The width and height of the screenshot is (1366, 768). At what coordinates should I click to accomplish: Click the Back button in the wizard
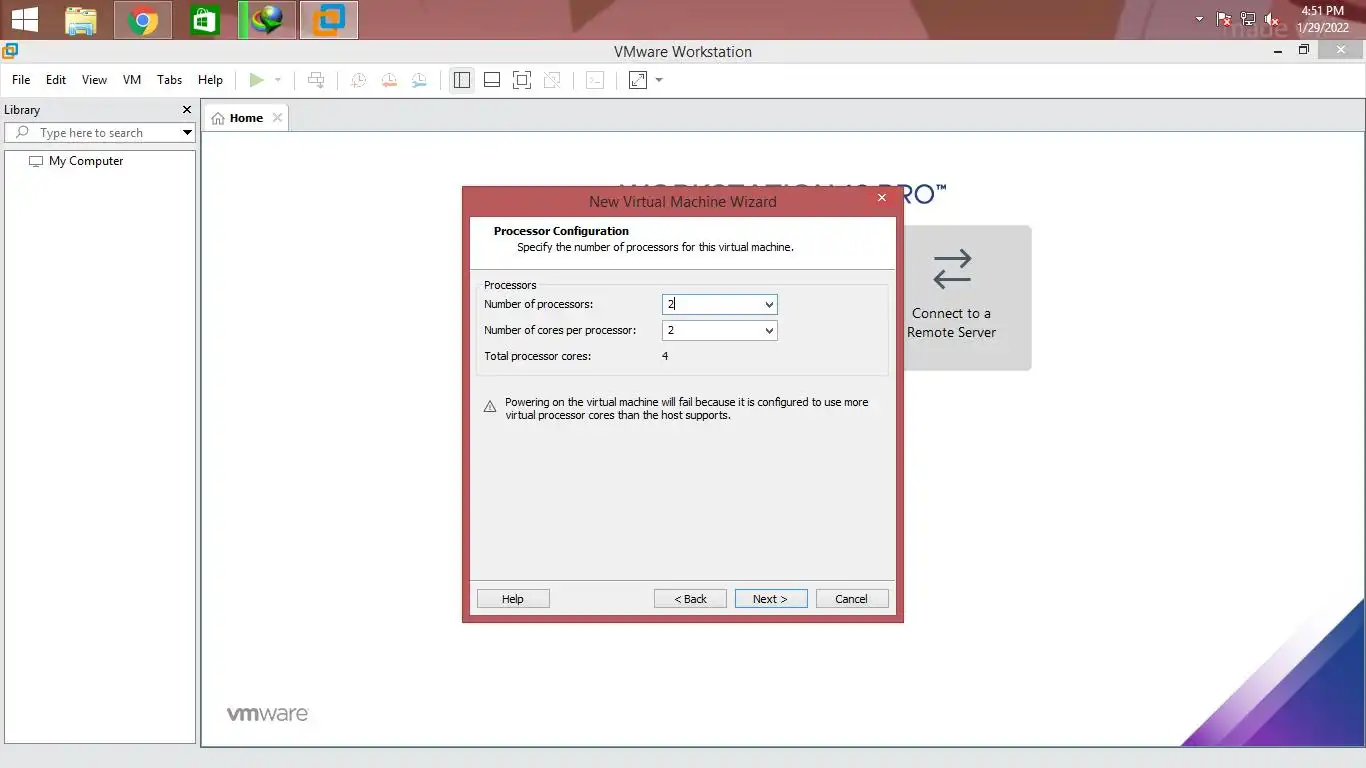[690, 599]
